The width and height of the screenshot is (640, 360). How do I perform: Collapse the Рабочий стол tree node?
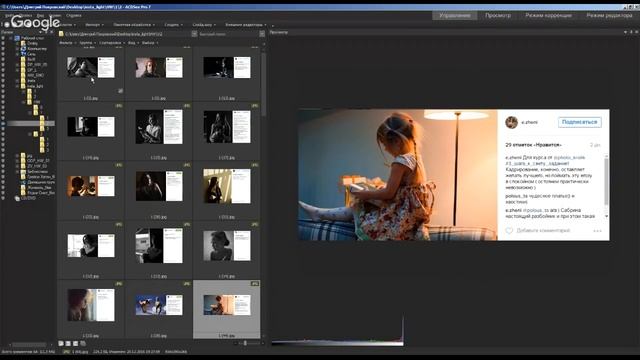(x=11, y=38)
